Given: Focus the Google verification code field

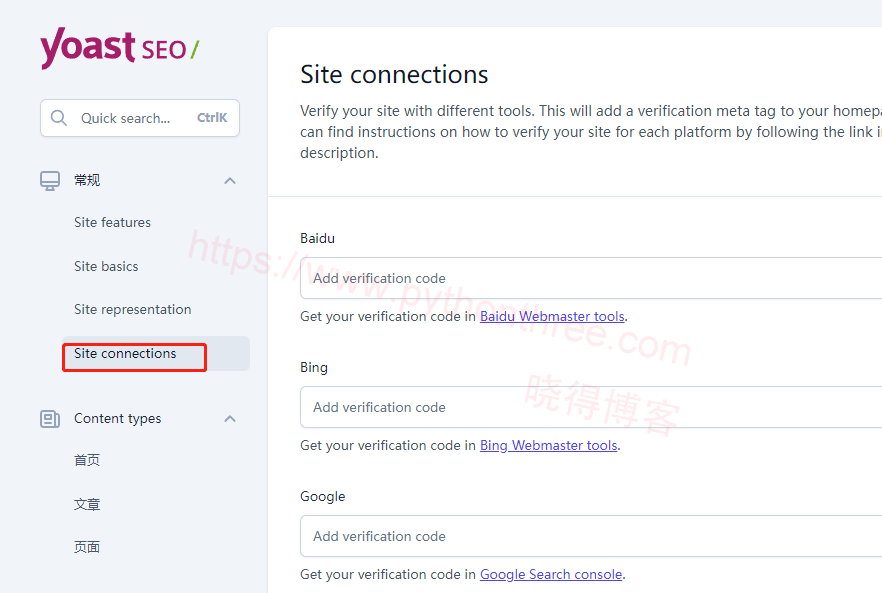Looking at the screenshot, I should (x=591, y=536).
